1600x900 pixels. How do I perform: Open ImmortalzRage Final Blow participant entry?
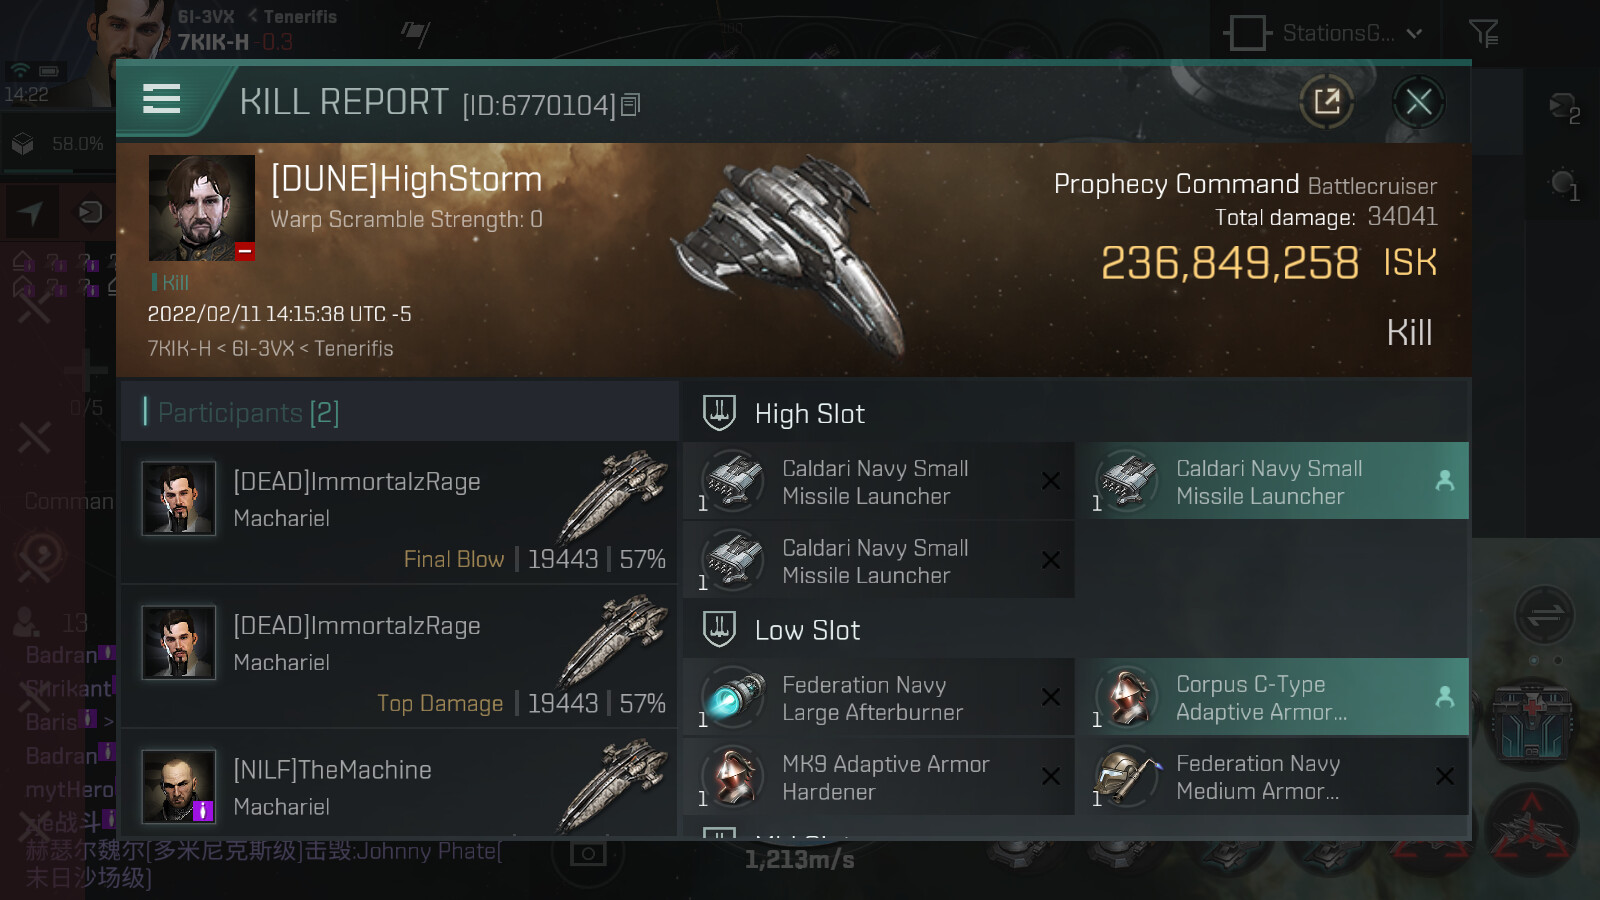tap(400, 513)
